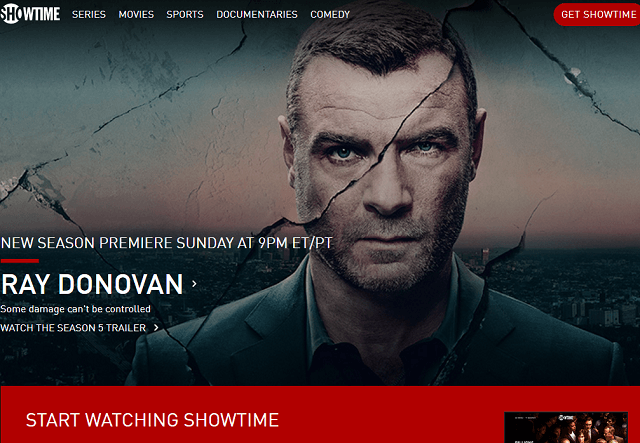Open the Ray Donovan show title
640x443 pixels.
[x=92, y=284]
